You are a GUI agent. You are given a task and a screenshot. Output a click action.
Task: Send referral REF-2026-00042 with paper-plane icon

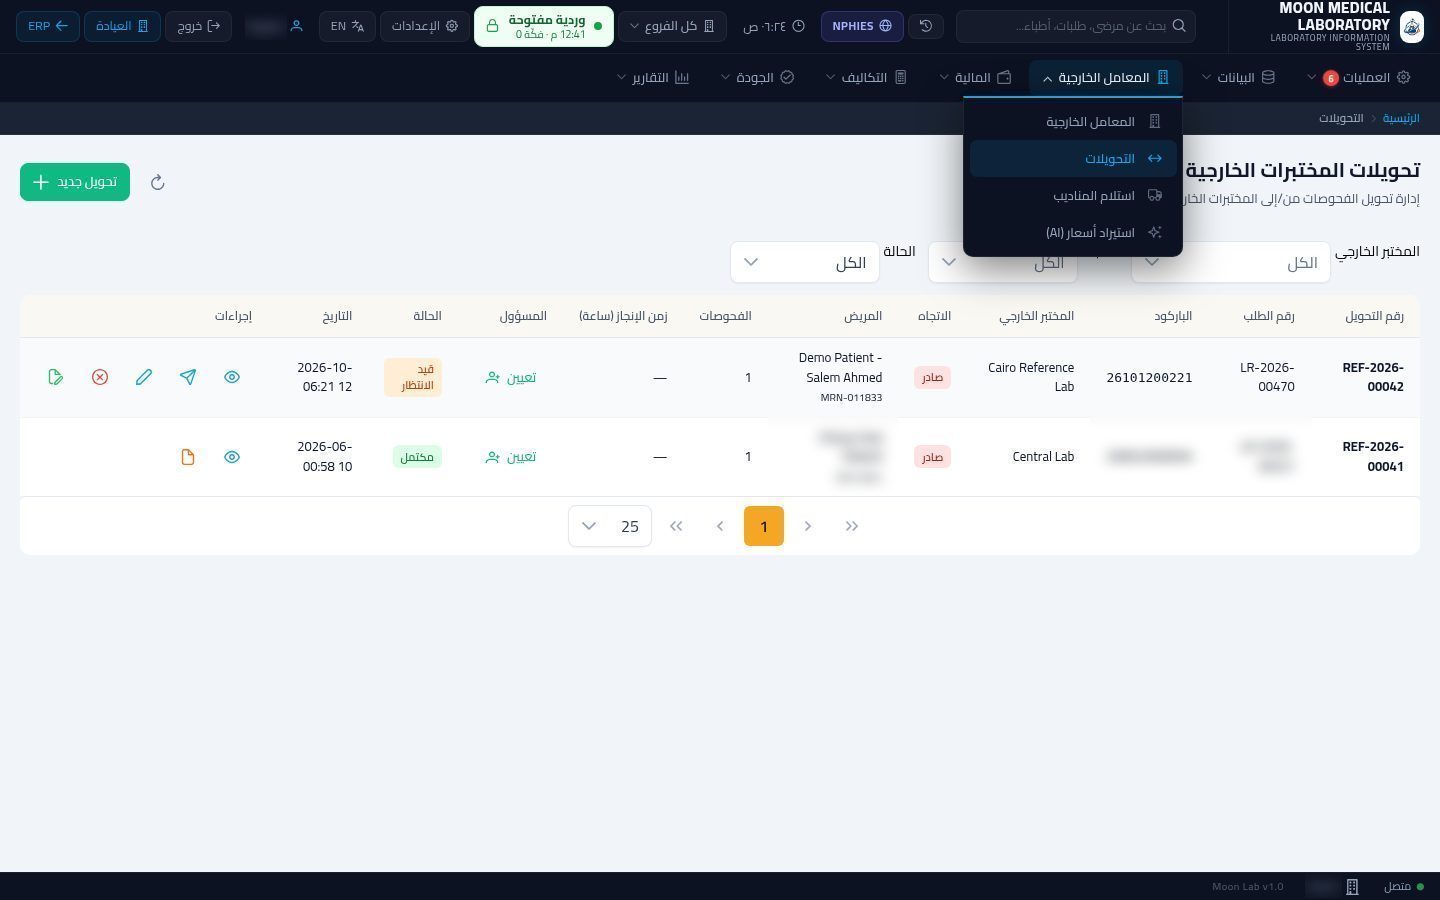coord(188,377)
